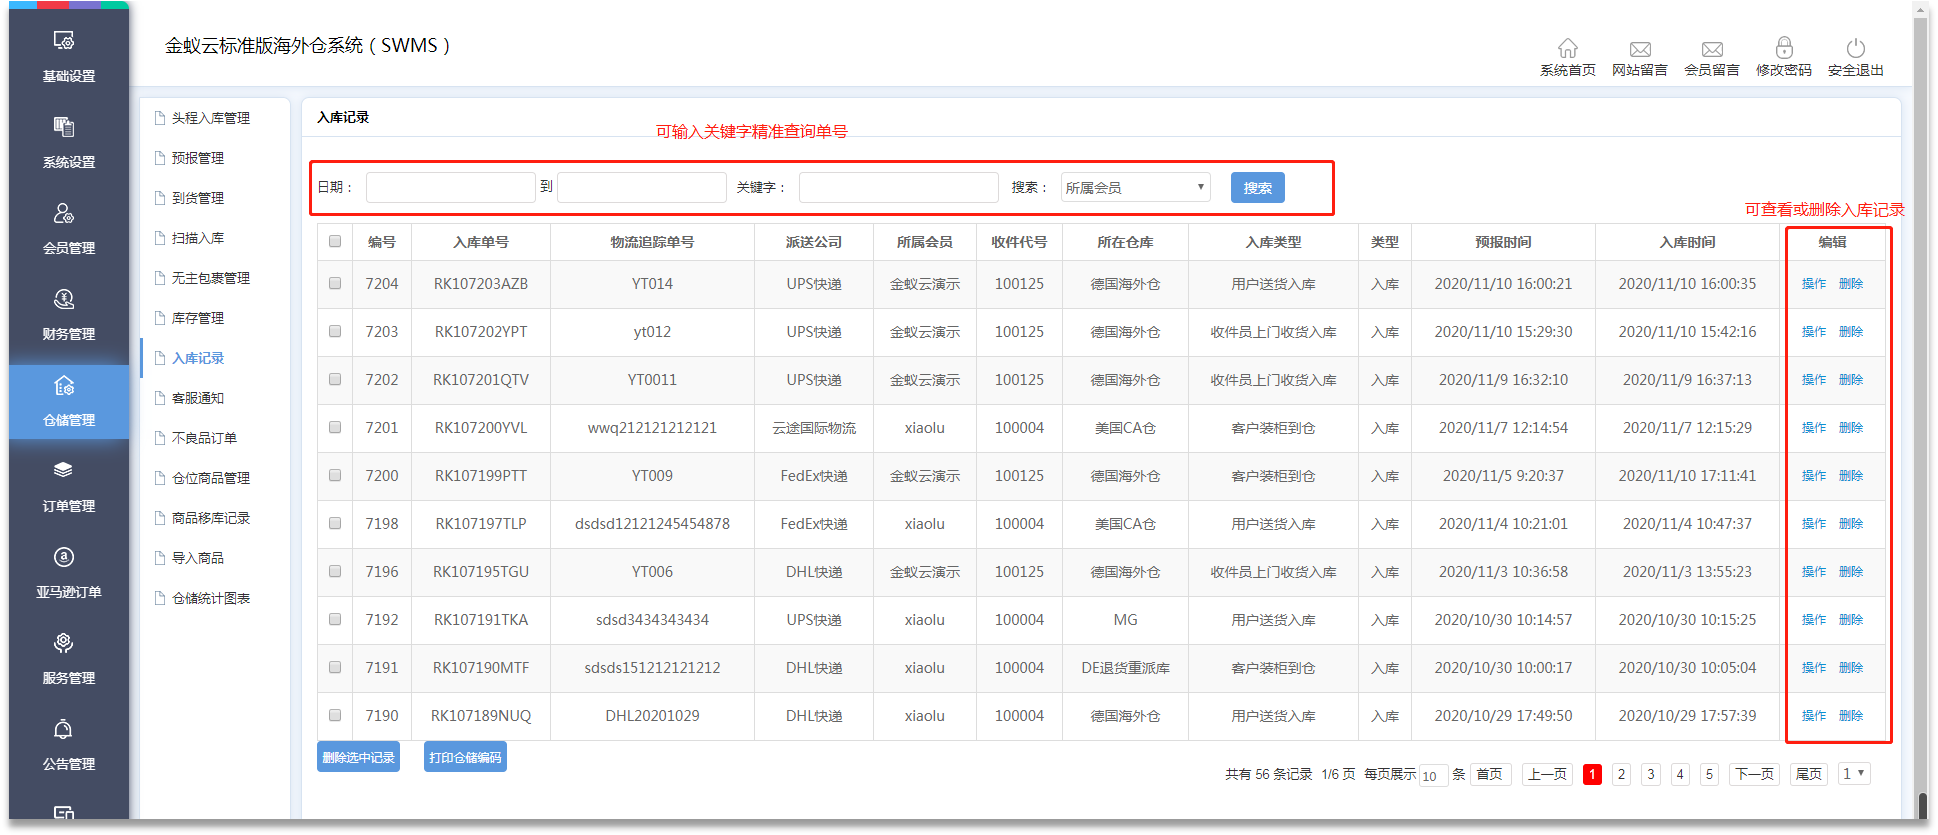Click the 安全退出 power icon
The height and width of the screenshot is (835, 1938).
click(x=1855, y=49)
